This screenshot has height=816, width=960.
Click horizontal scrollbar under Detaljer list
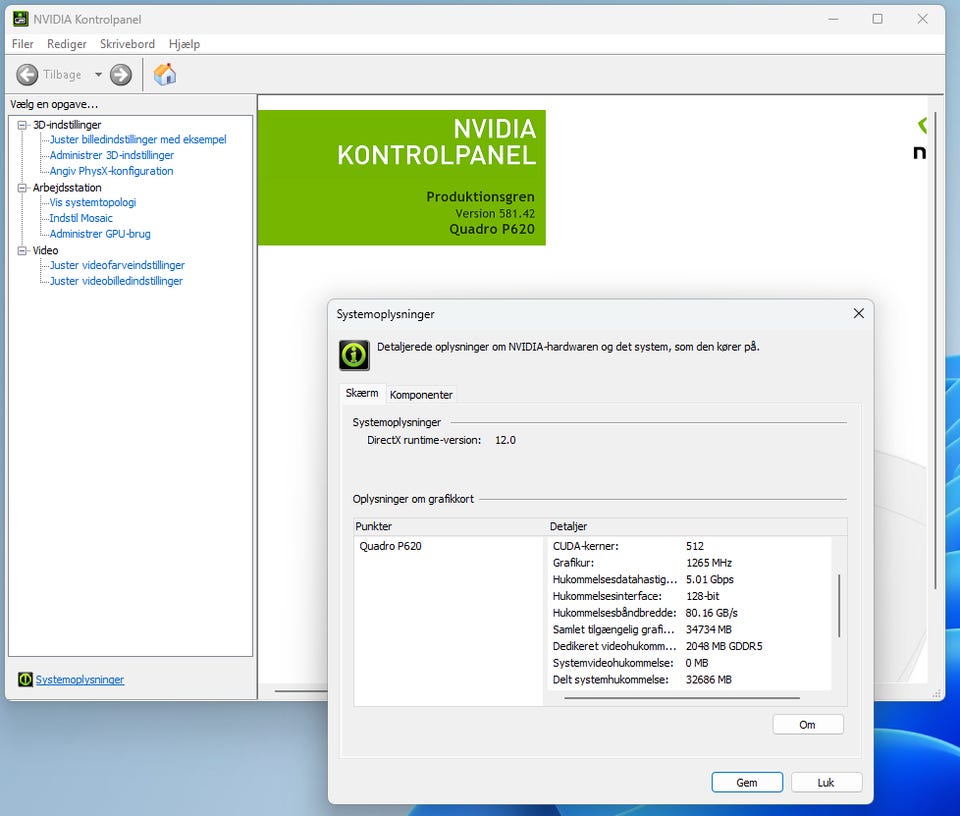coord(682,697)
